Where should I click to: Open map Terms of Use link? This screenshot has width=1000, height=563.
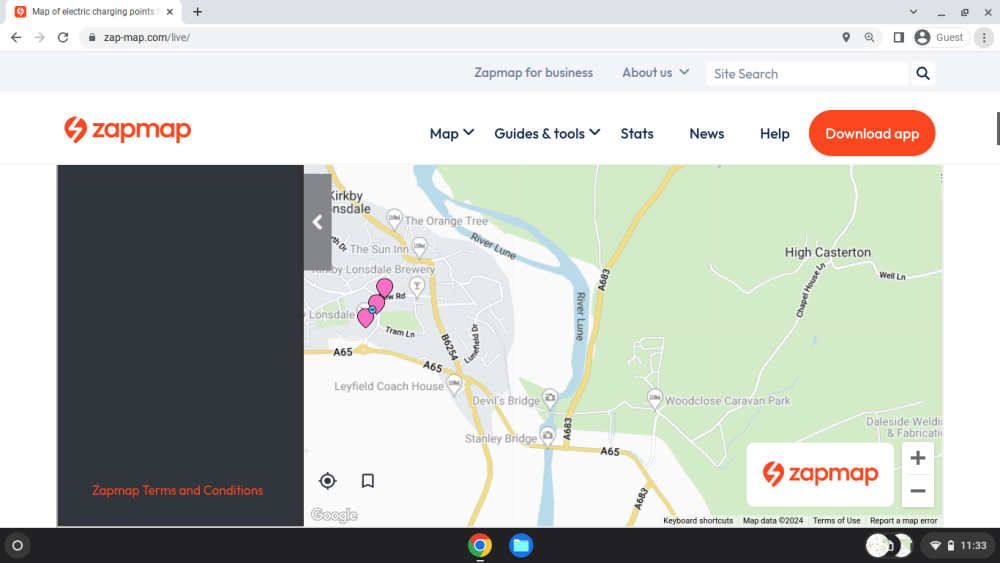click(x=837, y=521)
